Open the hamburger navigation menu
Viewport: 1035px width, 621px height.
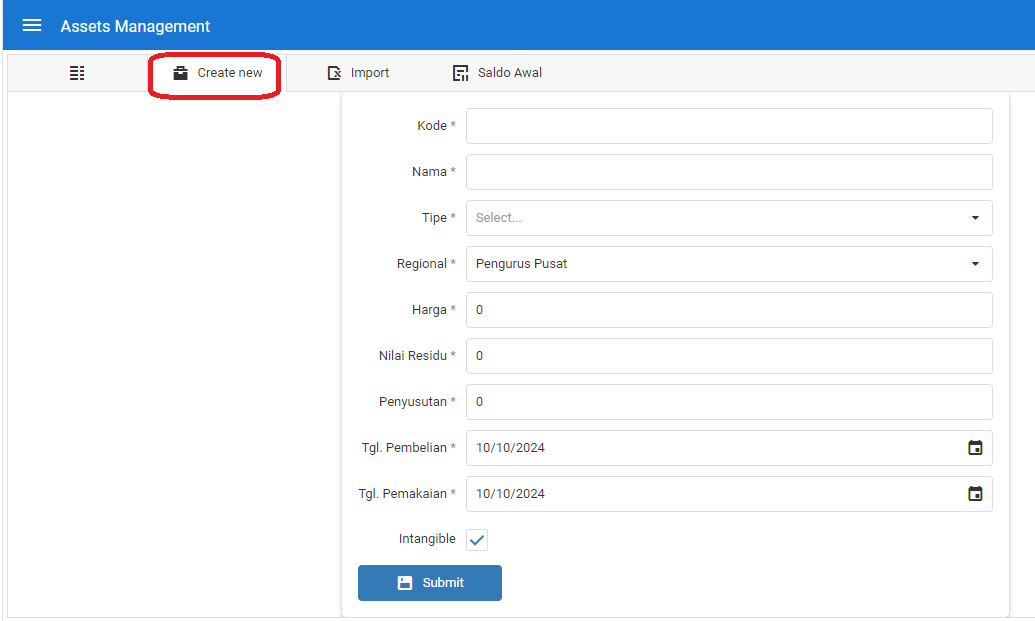[32, 26]
